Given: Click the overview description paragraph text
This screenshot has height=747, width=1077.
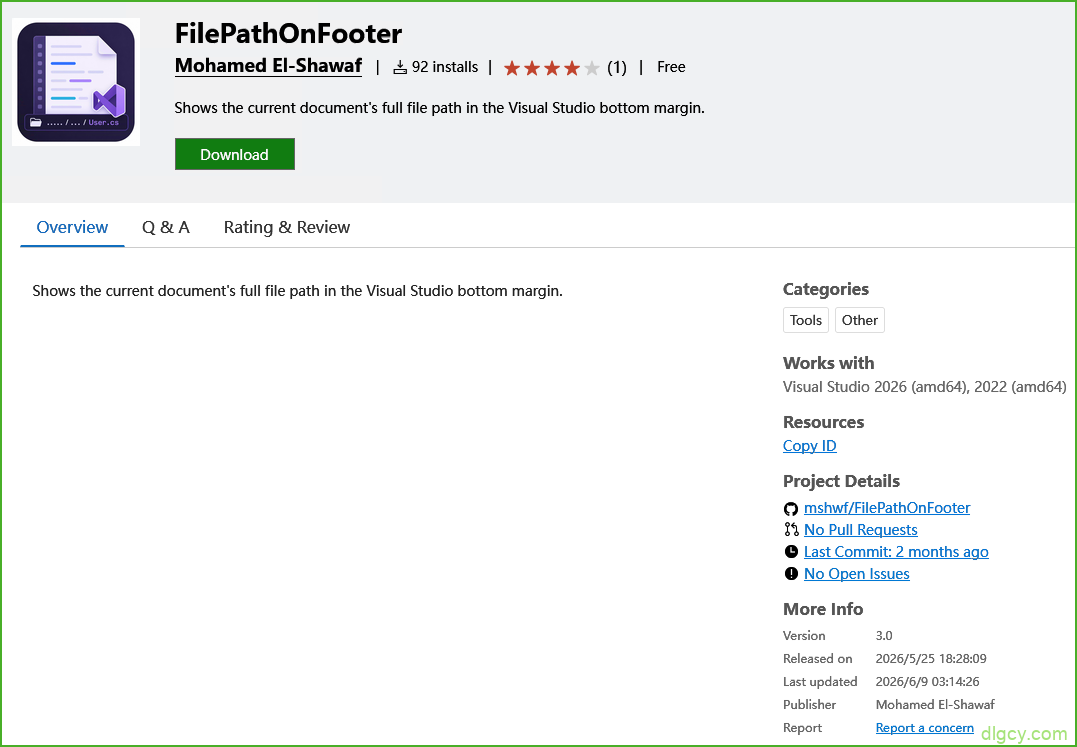Looking at the screenshot, I should 297,291.
